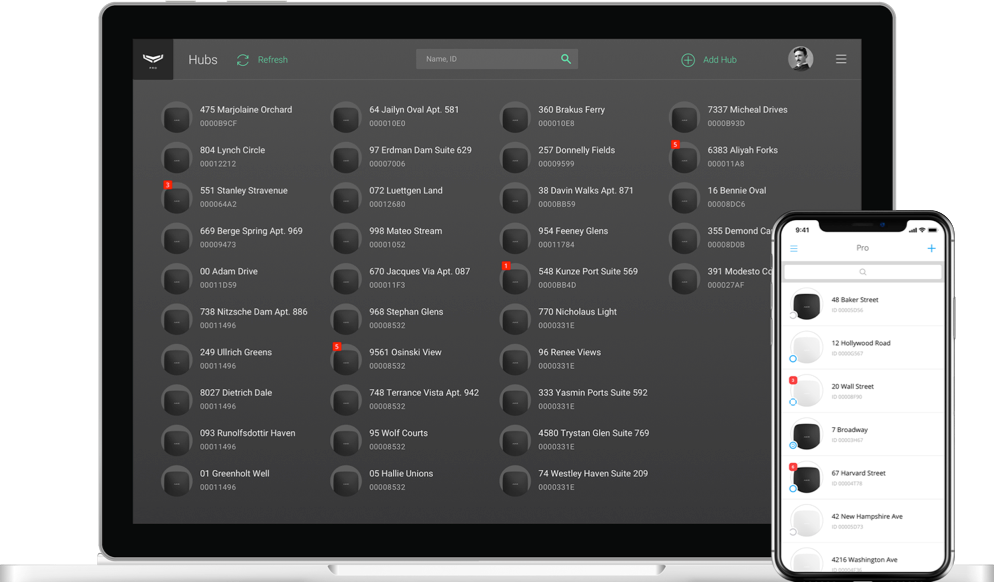
Task: Click red badge on 6383 Aliyah Forks hub
Action: [675, 145]
